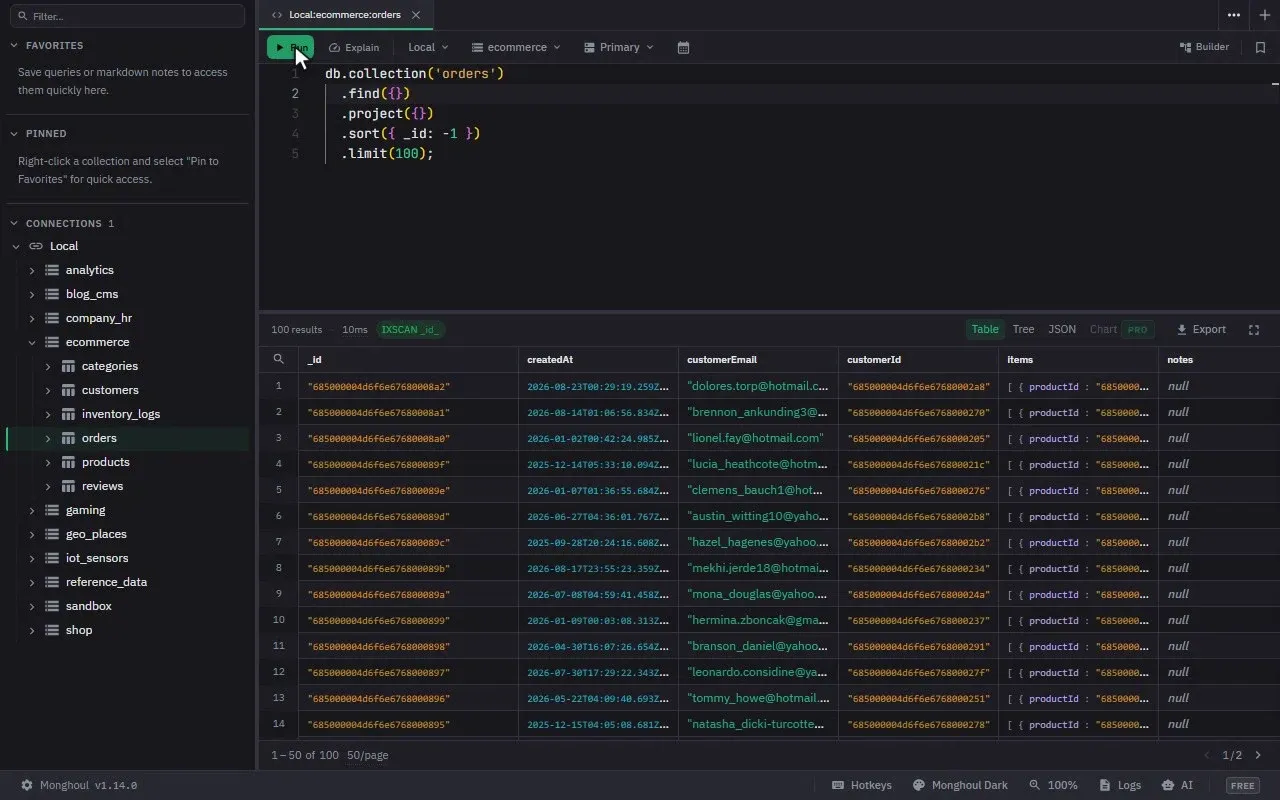Collapse the Favorites section

[x=15, y=46]
